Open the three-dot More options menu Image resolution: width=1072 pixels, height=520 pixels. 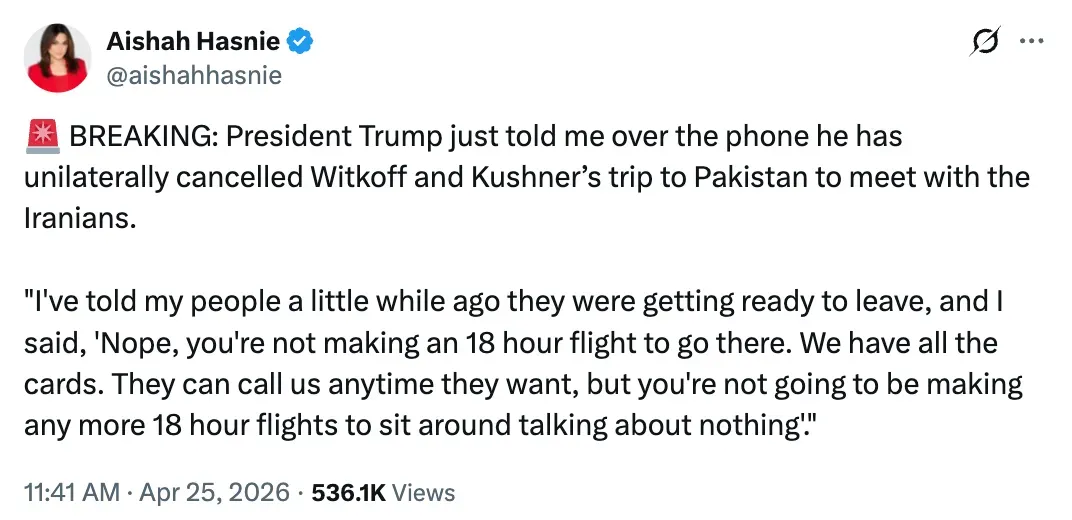tap(1030, 42)
